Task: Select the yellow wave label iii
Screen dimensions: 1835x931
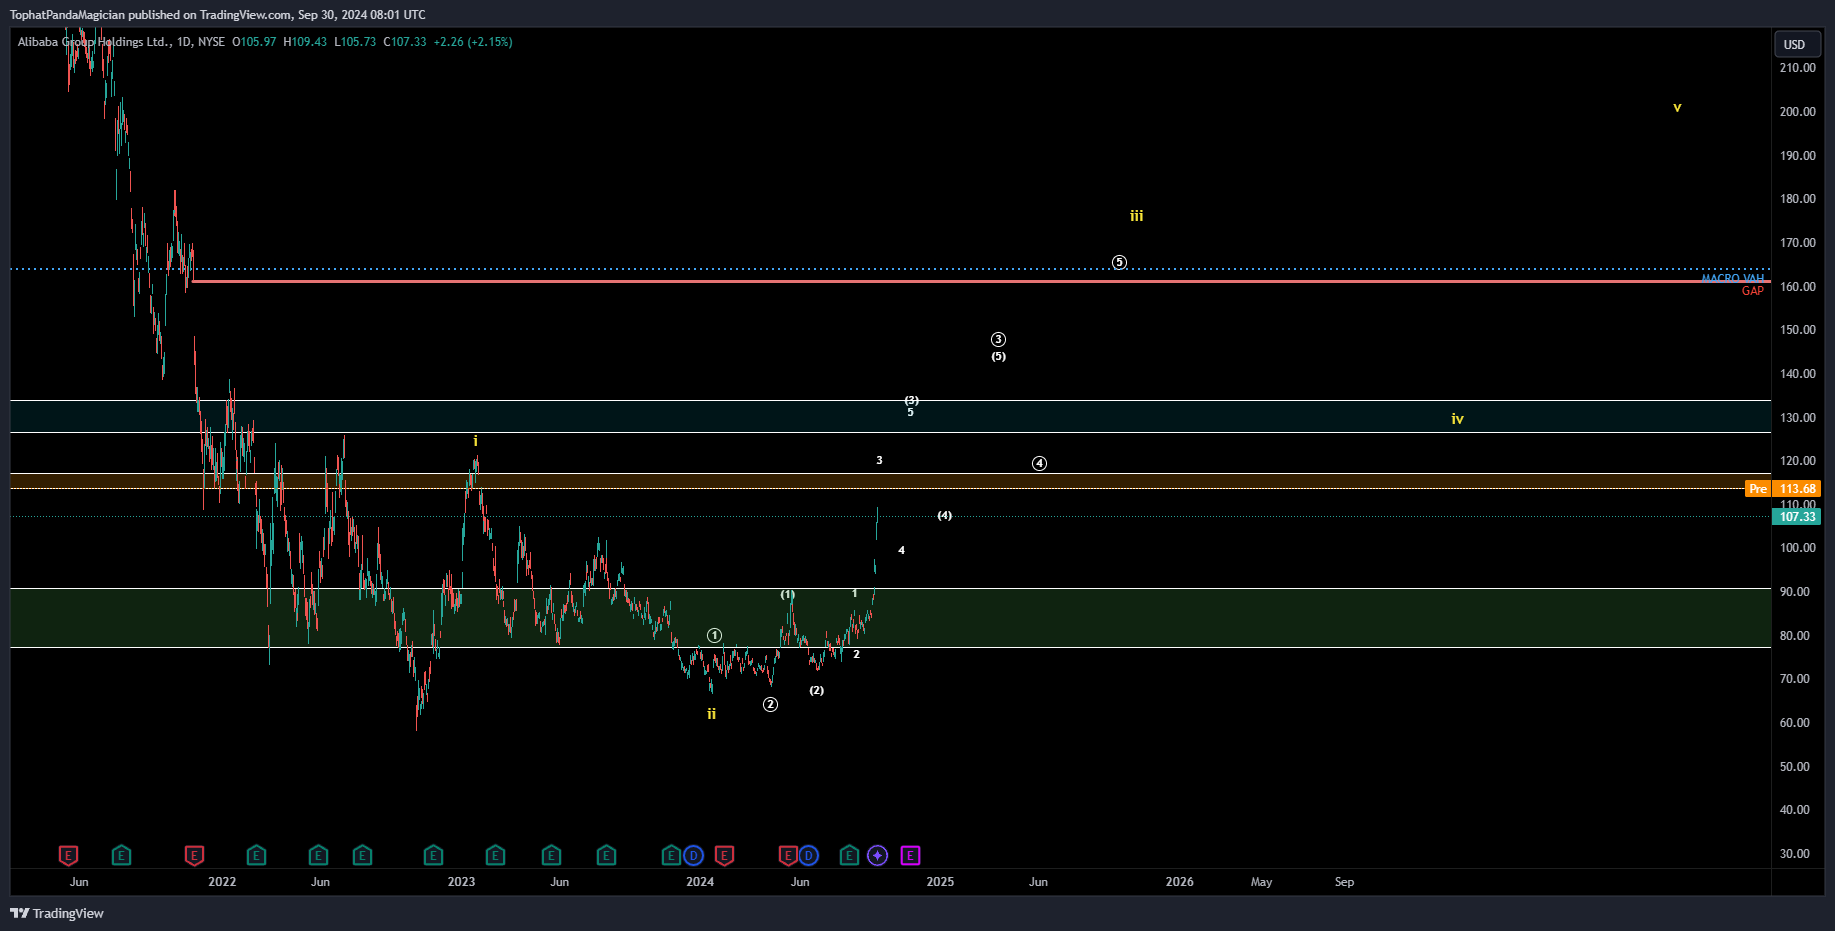Action: point(1137,216)
